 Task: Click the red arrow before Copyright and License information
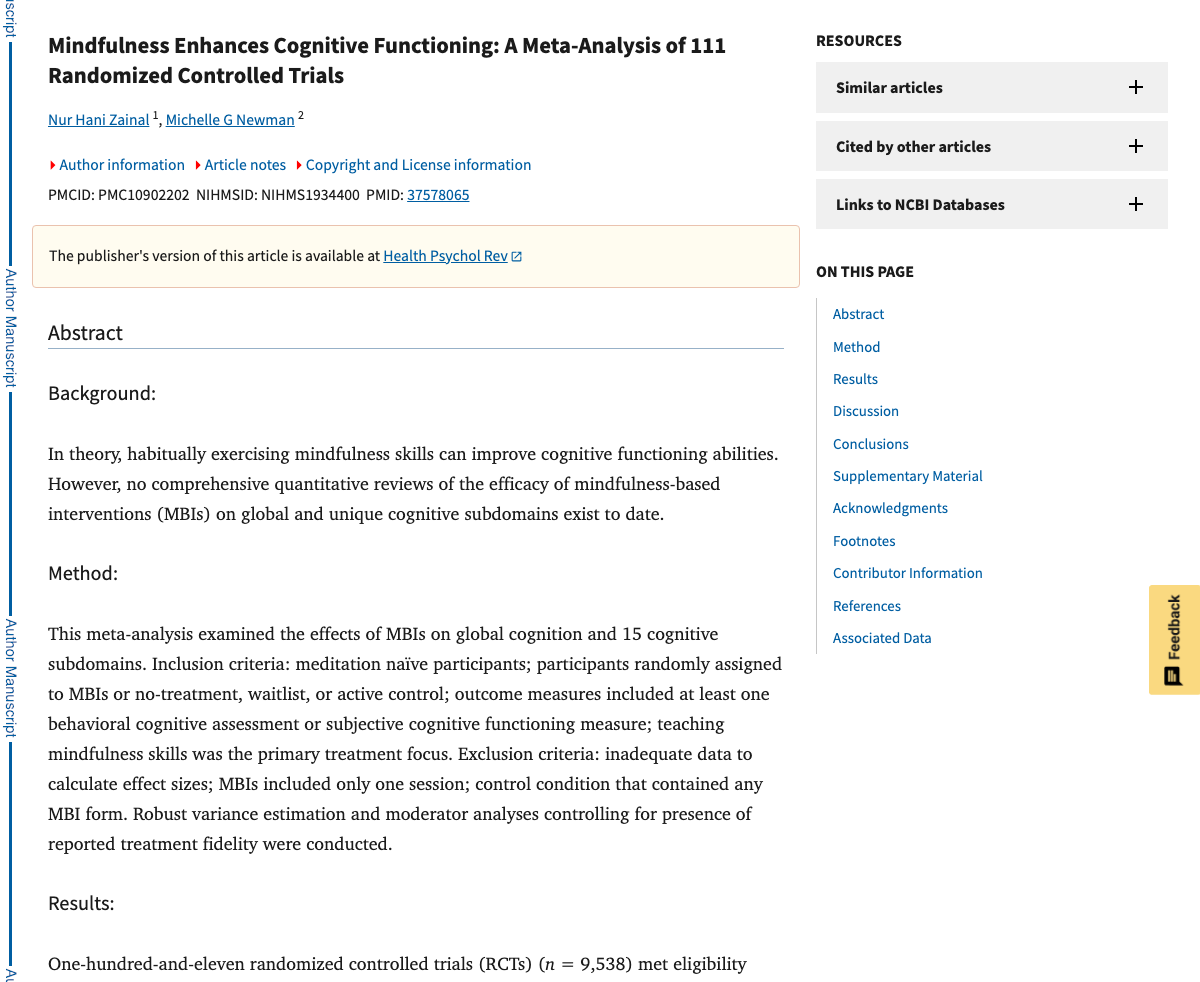[x=301, y=164]
